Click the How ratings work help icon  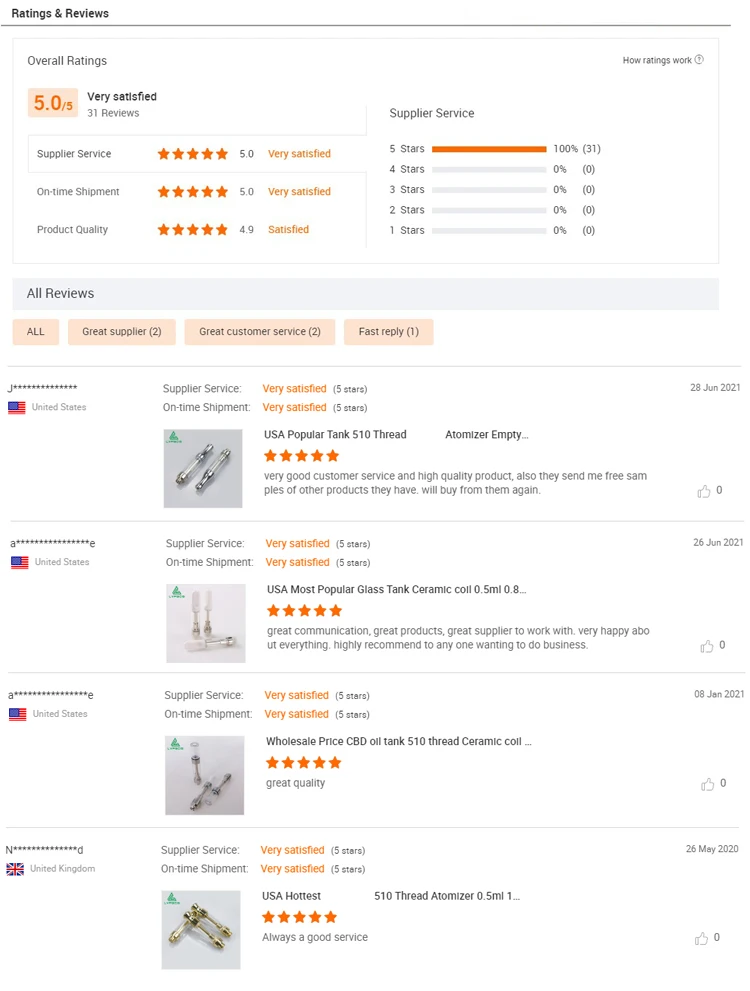699,60
